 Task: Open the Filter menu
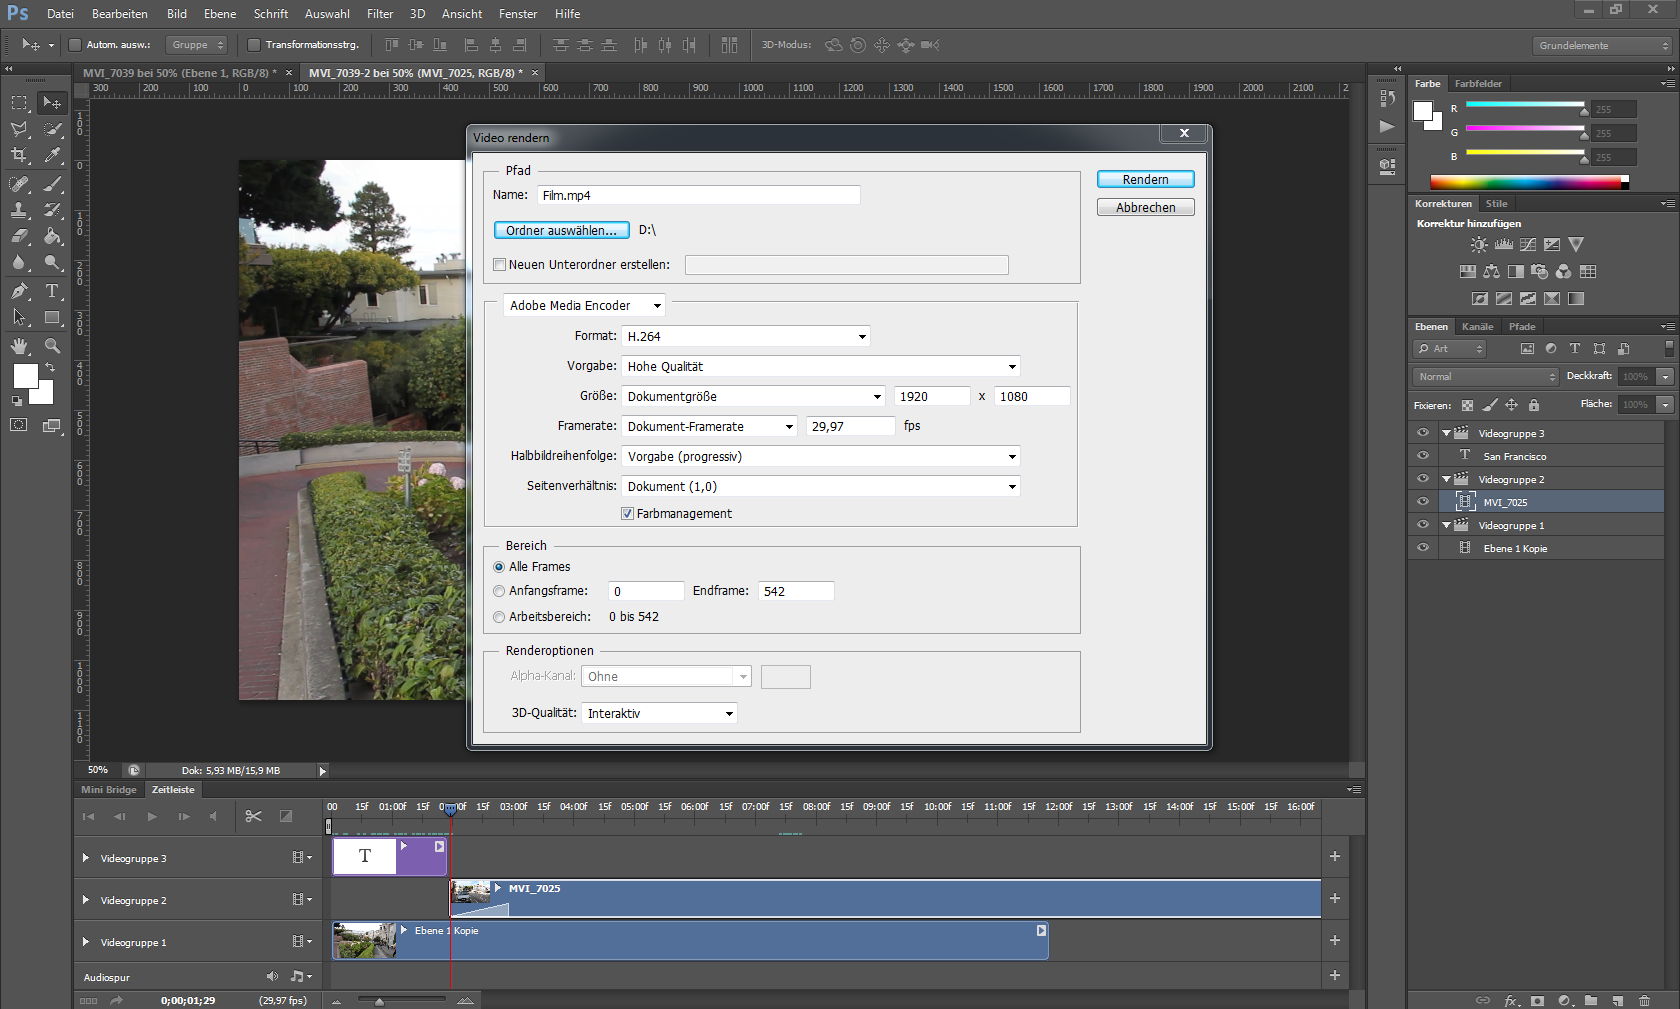[379, 14]
